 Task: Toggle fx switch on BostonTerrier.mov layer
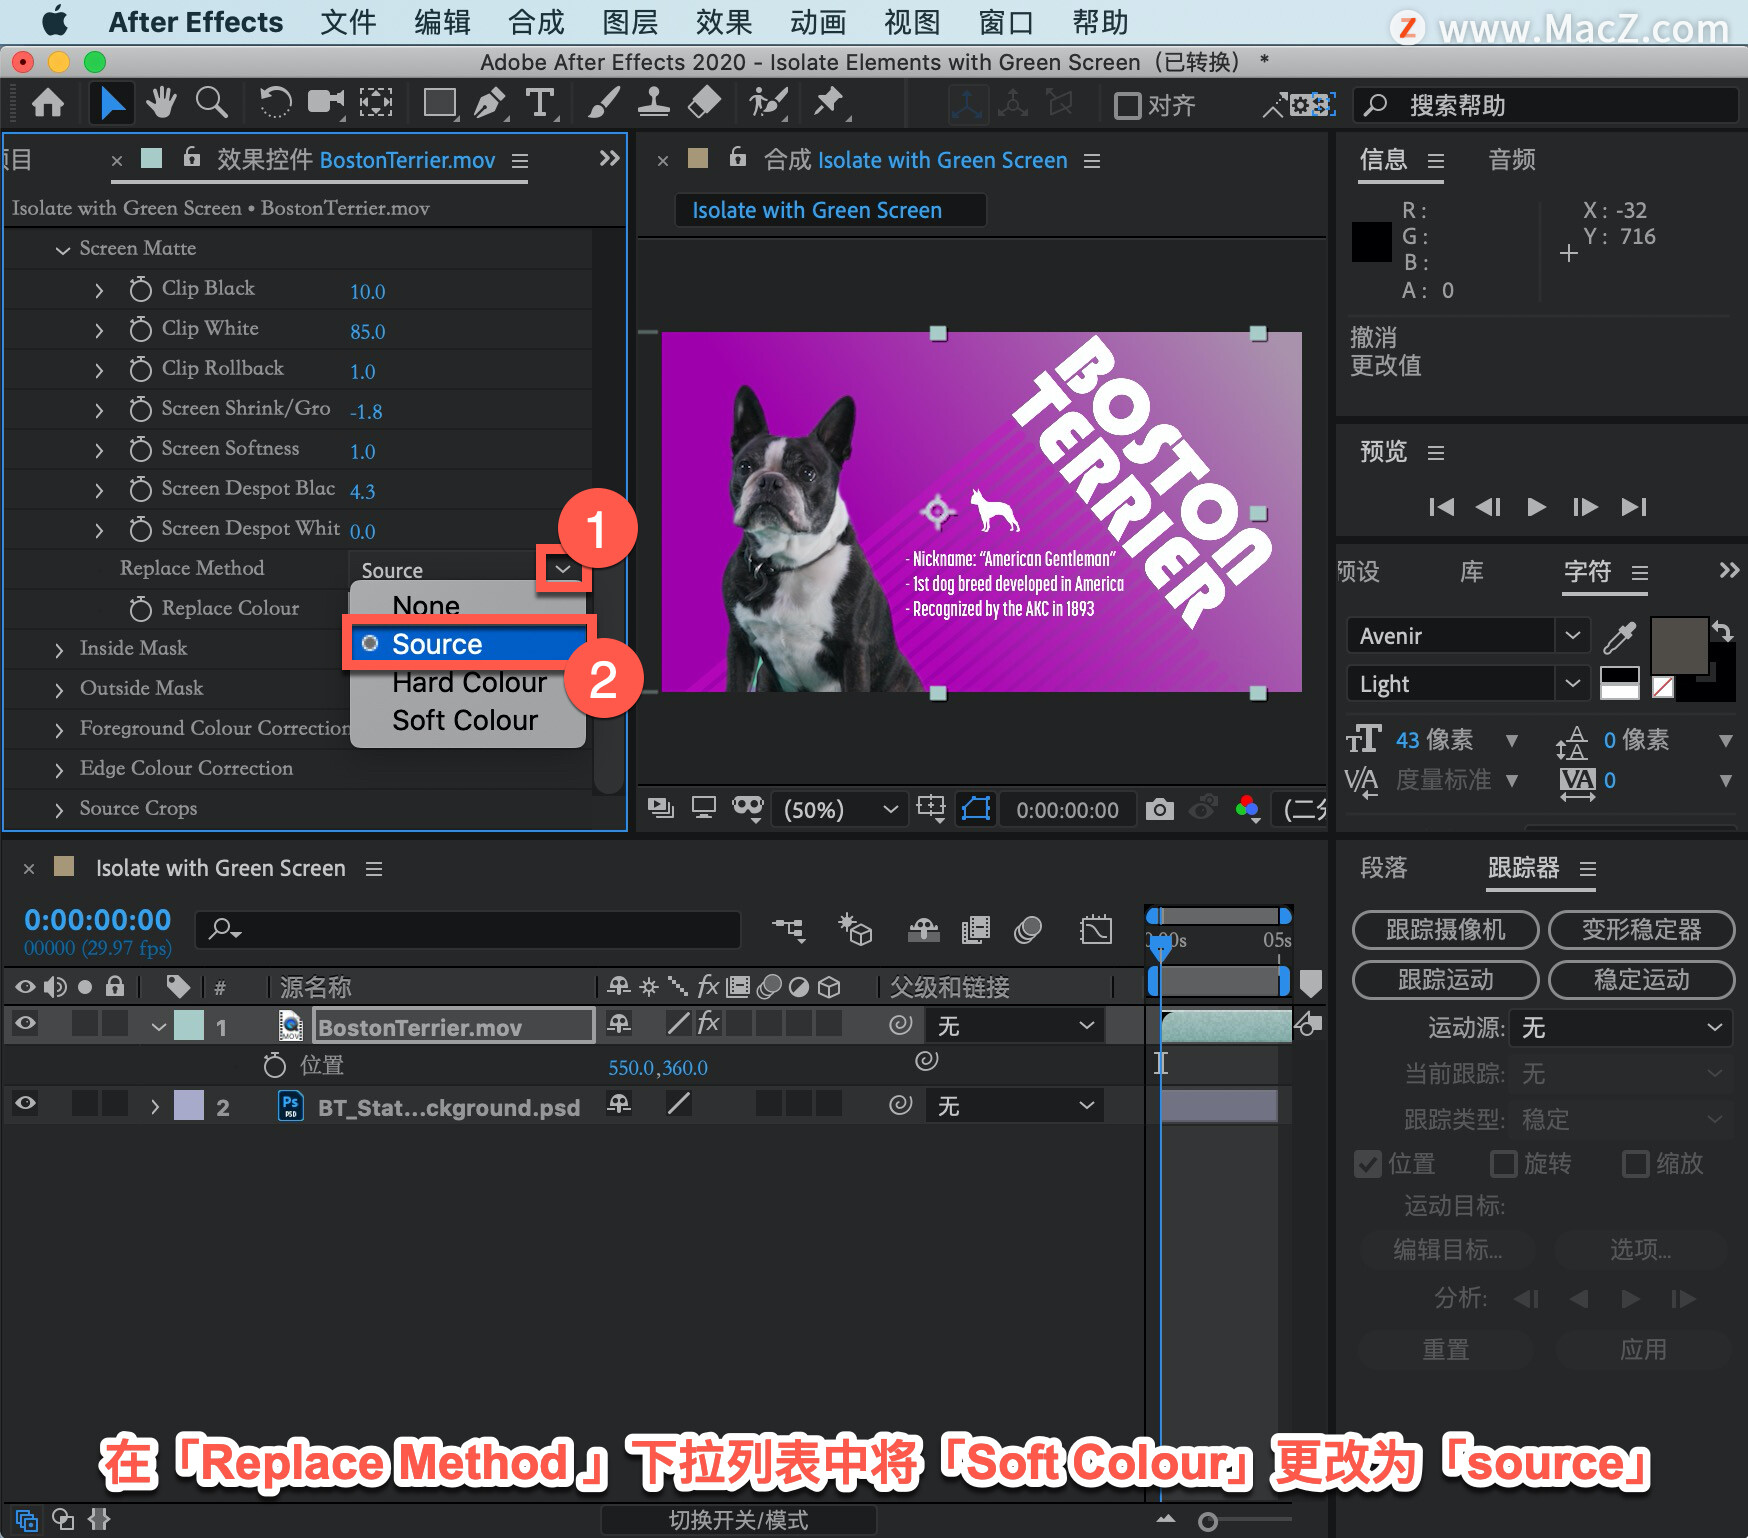pos(709,1022)
